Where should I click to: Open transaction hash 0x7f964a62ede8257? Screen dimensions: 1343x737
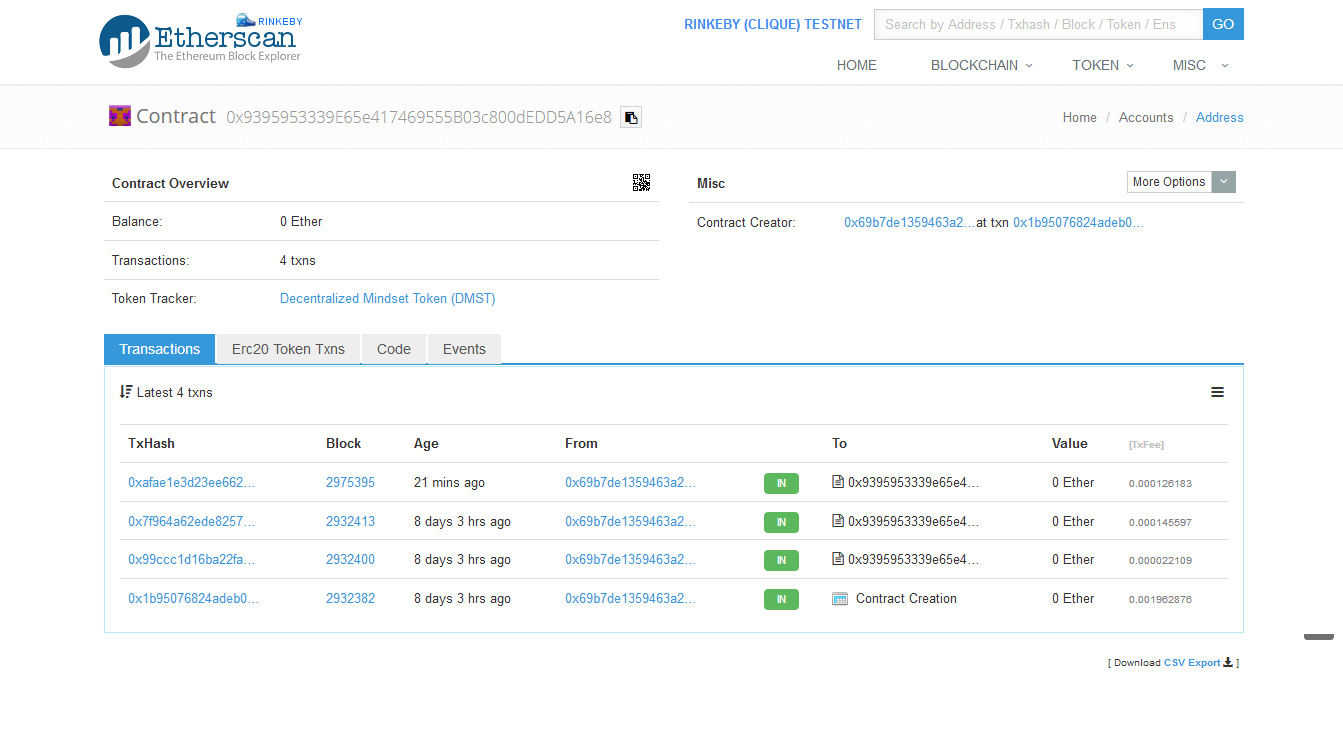(192, 521)
